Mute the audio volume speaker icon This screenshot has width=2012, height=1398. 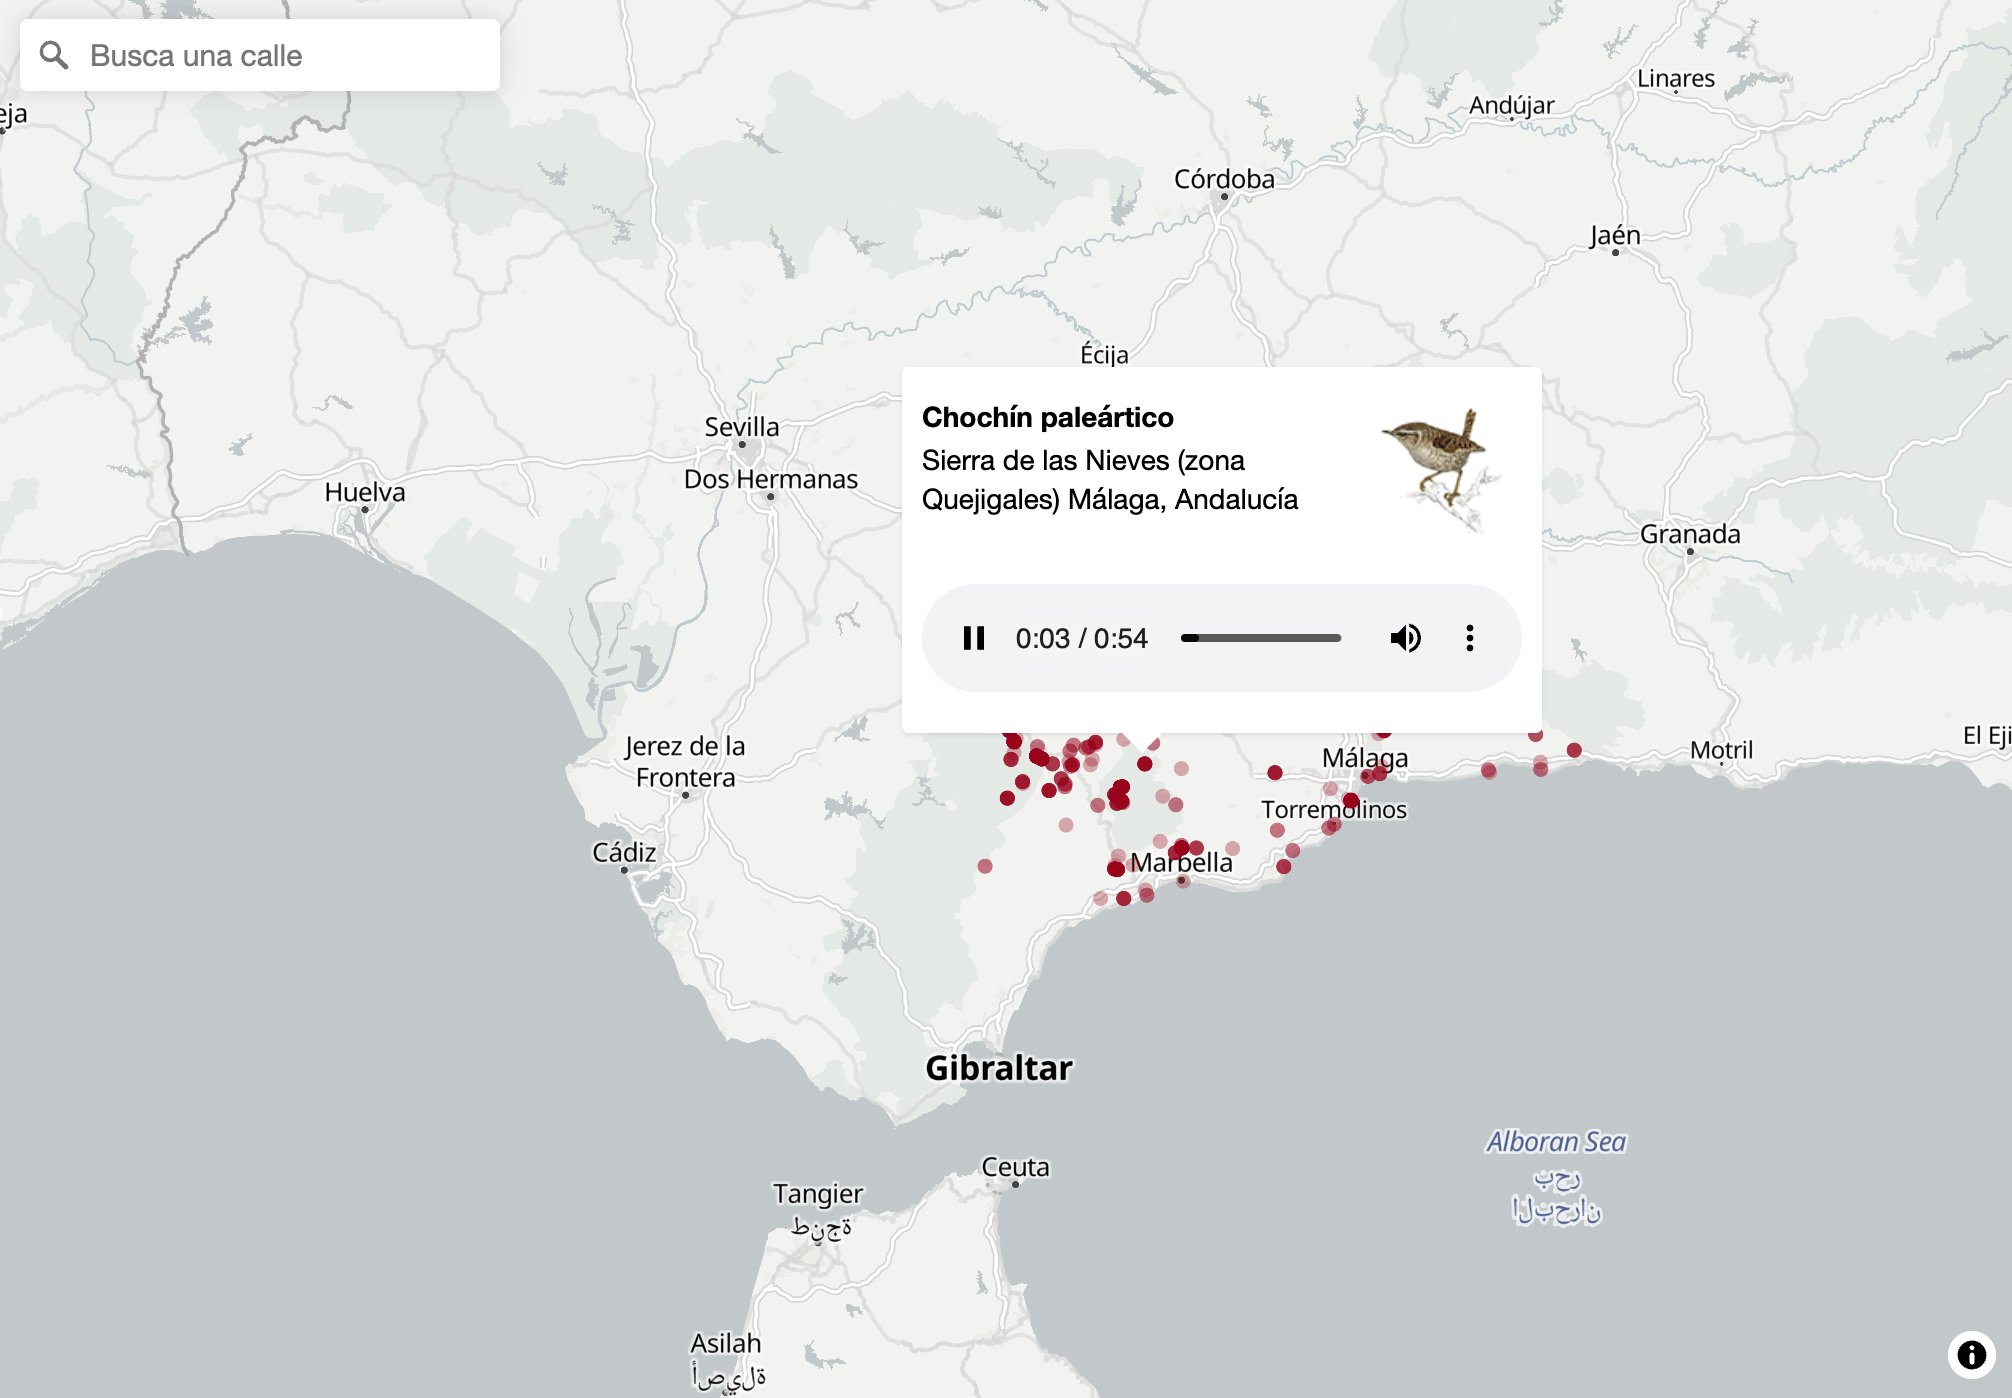1405,638
